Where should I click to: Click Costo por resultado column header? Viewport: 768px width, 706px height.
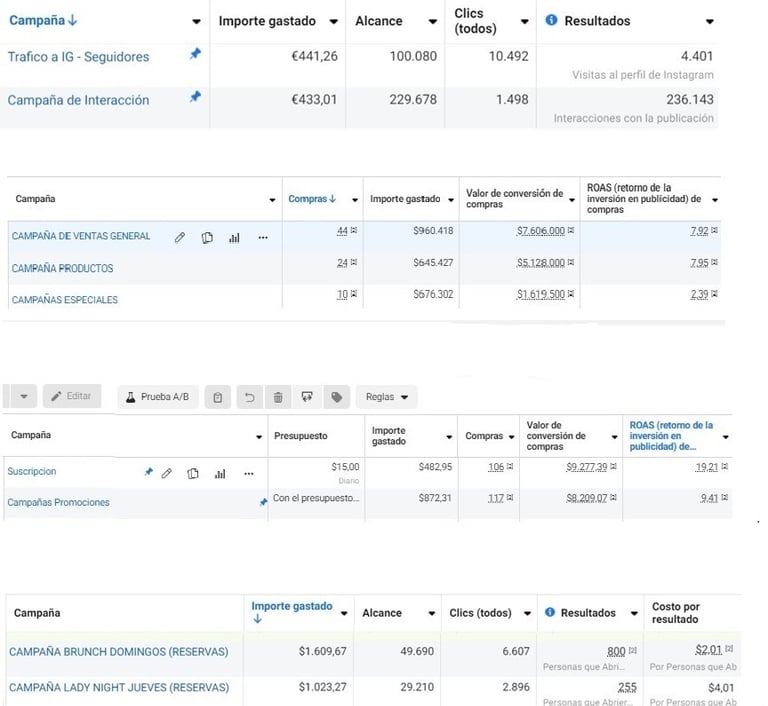675,612
